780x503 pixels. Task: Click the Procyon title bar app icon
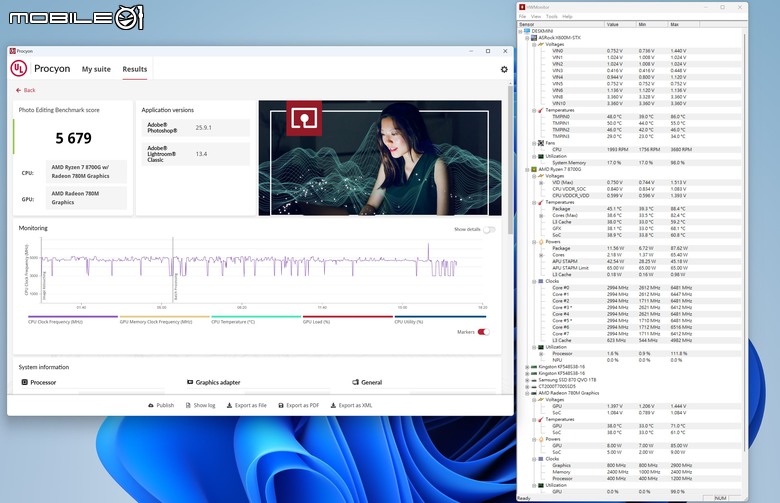(x=12, y=51)
